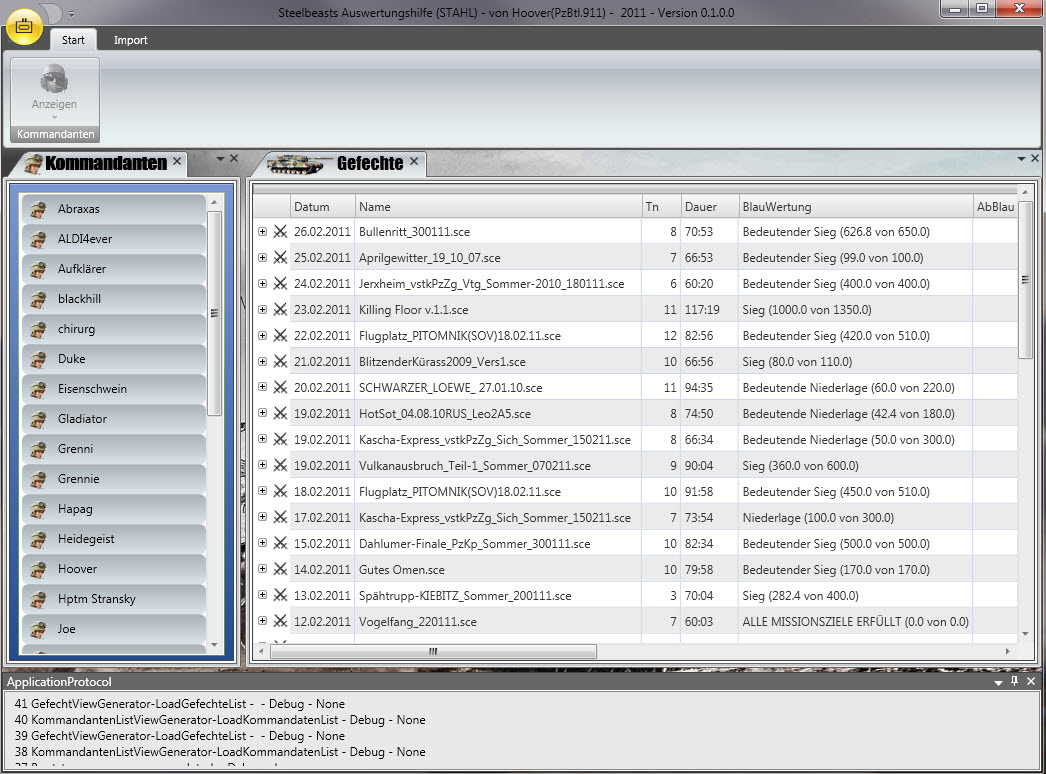This screenshot has height=774, width=1046.
Task: Expand the Aprilgewitter_19_10_07.sce row
Action: pos(263,258)
